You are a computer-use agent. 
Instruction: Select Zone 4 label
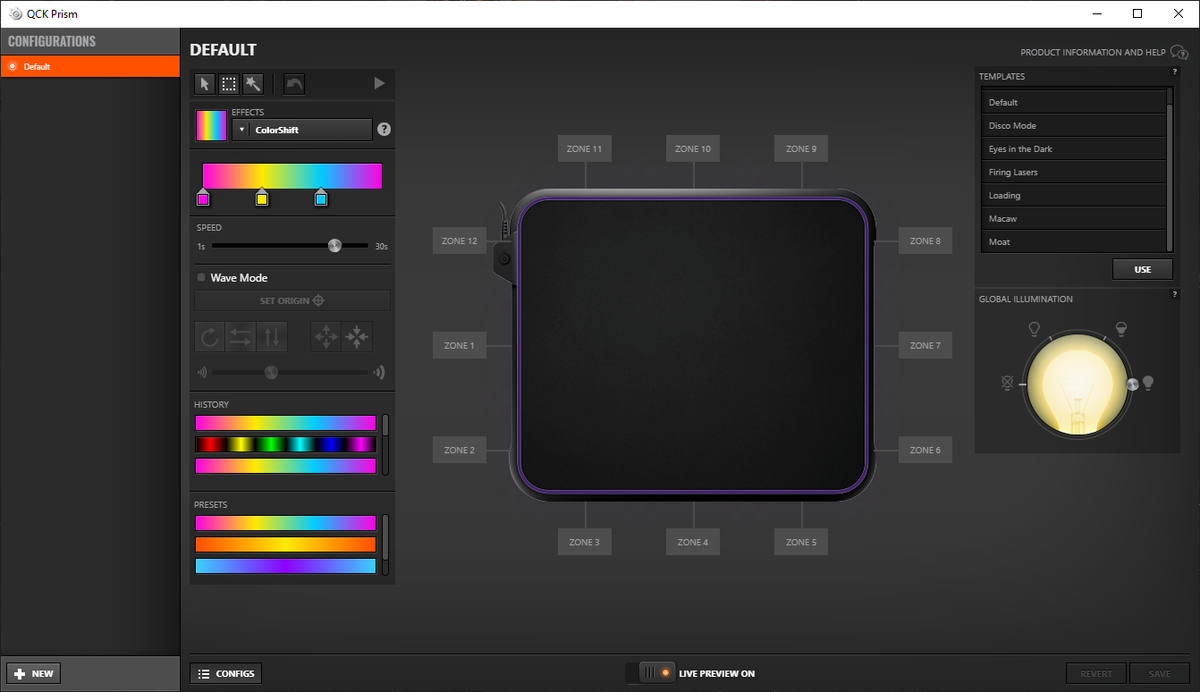point(693,542)
